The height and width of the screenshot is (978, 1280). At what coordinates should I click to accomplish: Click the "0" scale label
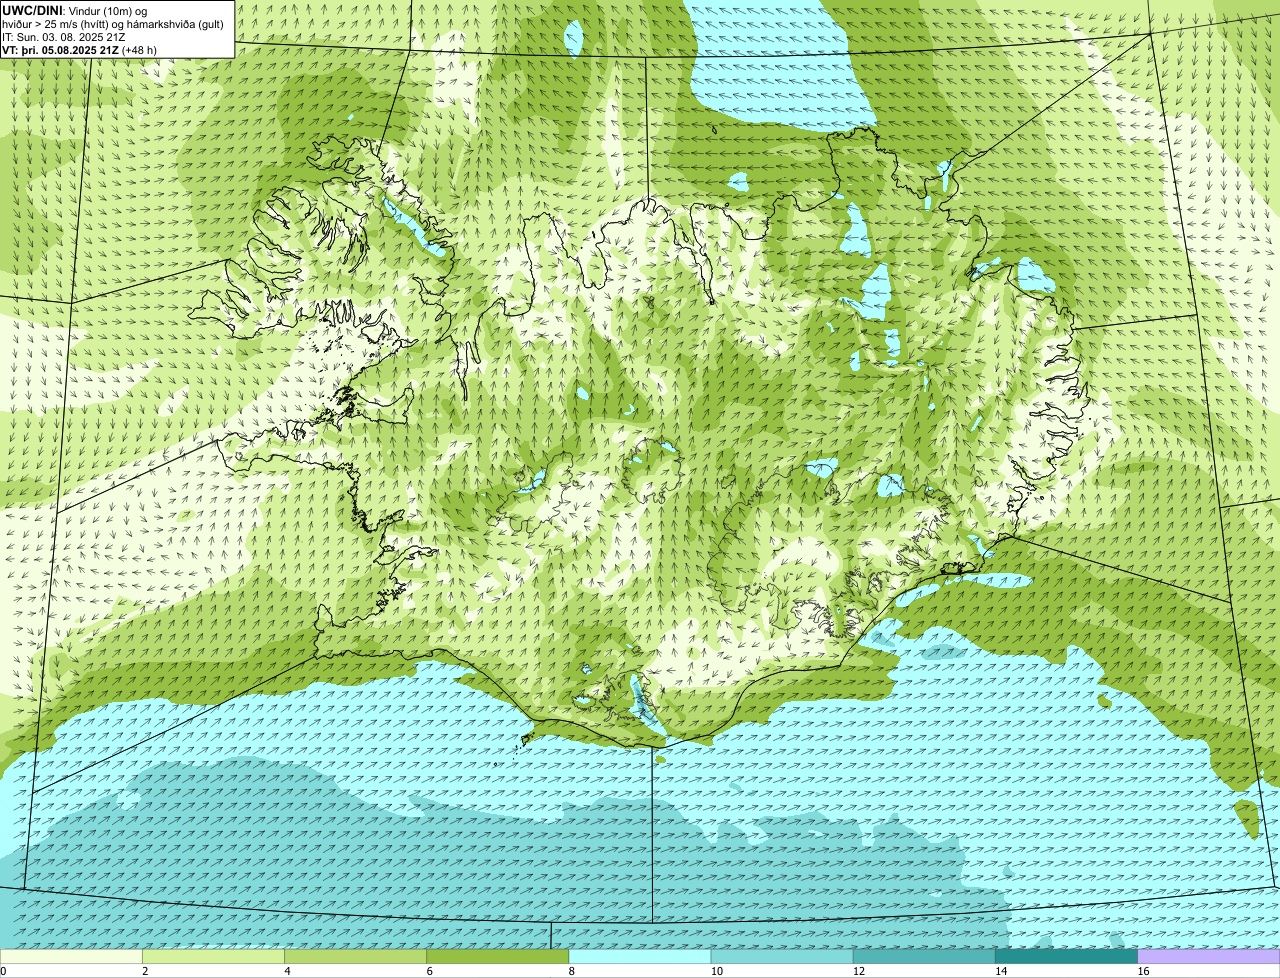[x=3, y=971]
